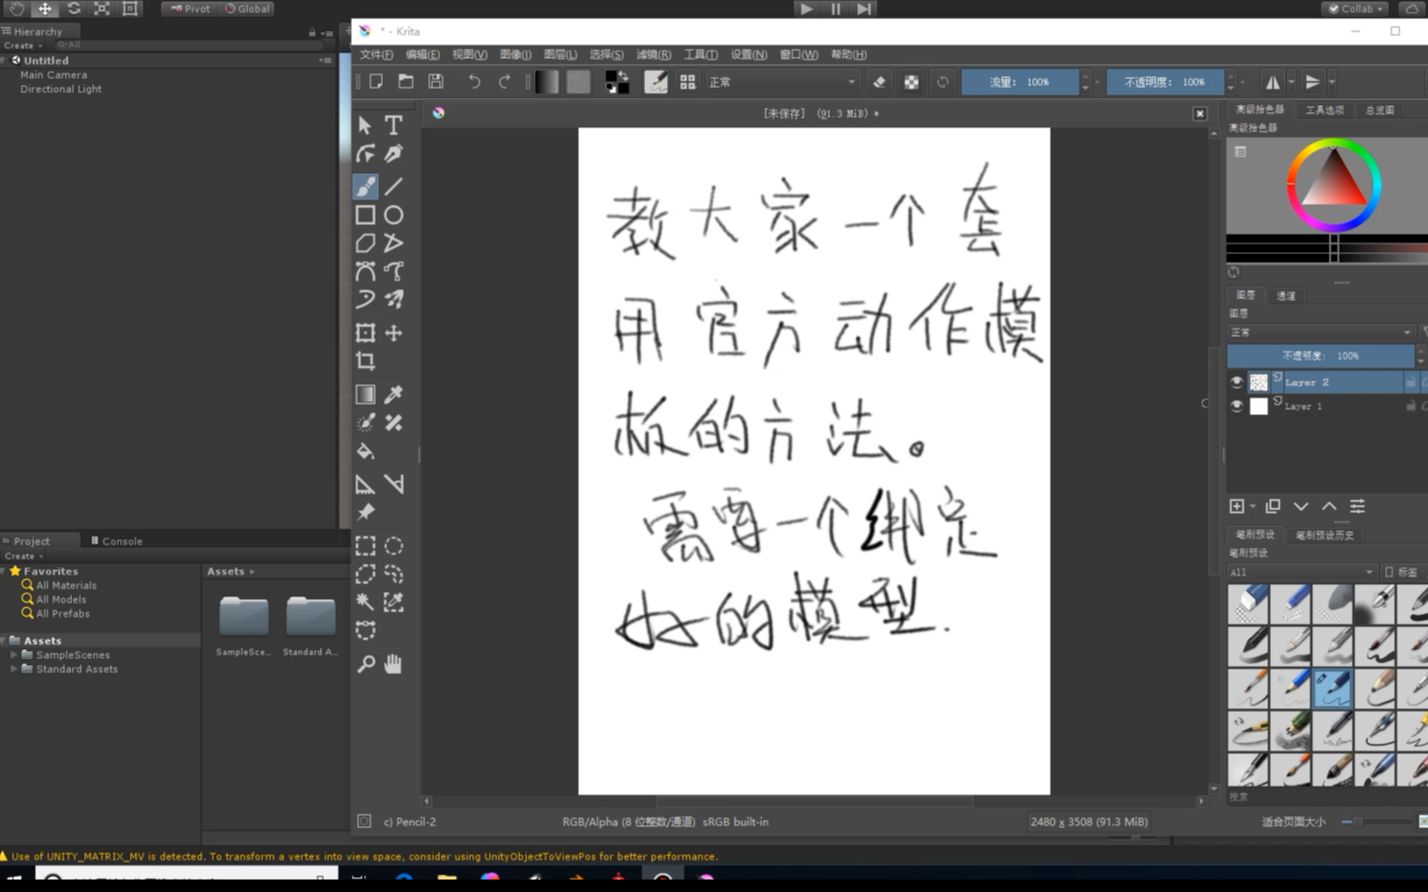Image resolution: width=1428 pixels, height=892 pixels.
Task: Select the Zoom tool in Krita
Action: (x=365, y=663)
